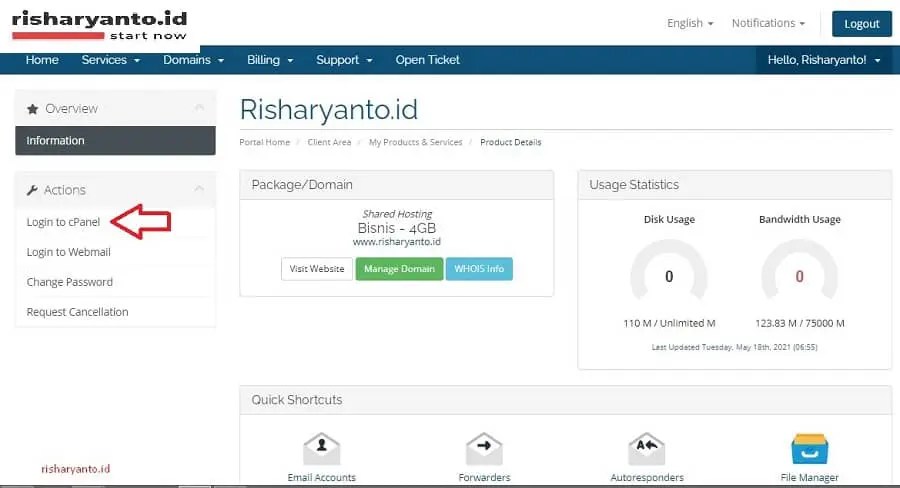Viewport: 900px width, 488px height.
Task: Click the File Manager label
Action: click(809, 478)
